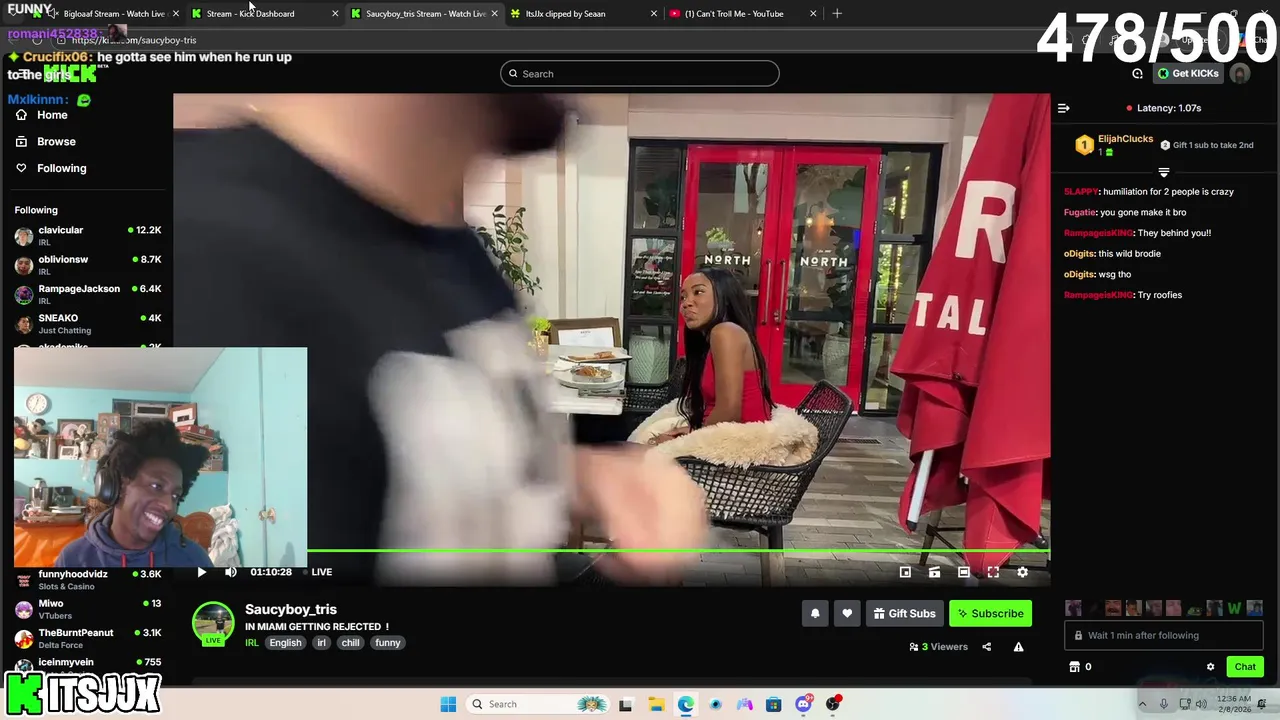
Task: Click the Get KICKs button
Action: [x=1188, y=73]
